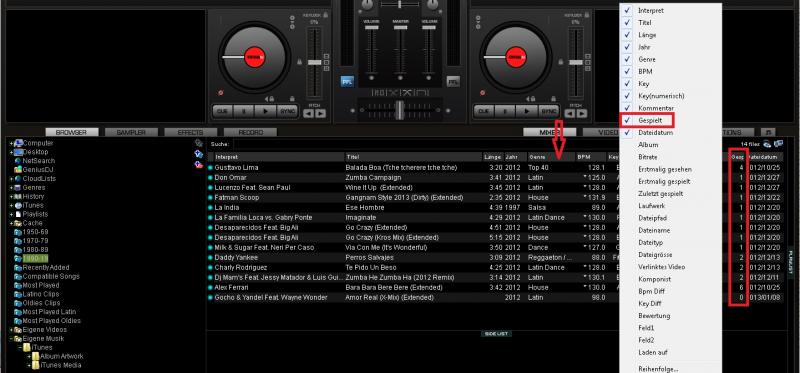Image resolution: width=800 pixels, height=373 pixels.
Task: Play the left deck track
Action: point(266,111)
